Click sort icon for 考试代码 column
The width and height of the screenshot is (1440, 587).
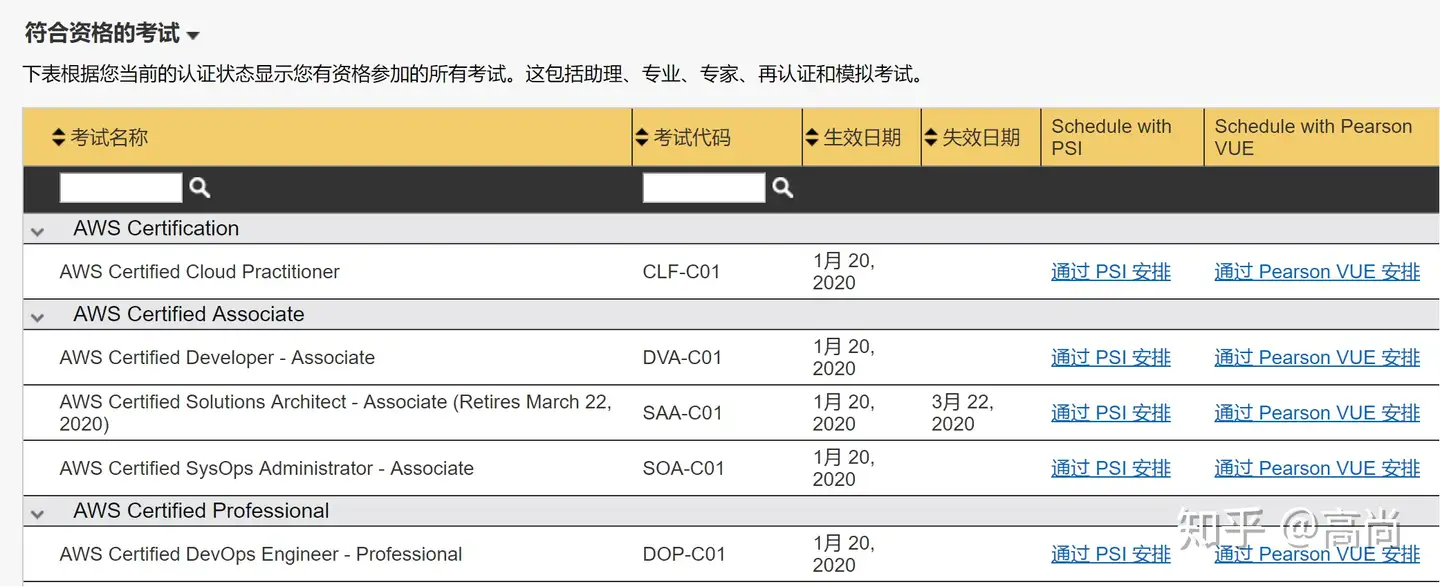click(641, 138)
